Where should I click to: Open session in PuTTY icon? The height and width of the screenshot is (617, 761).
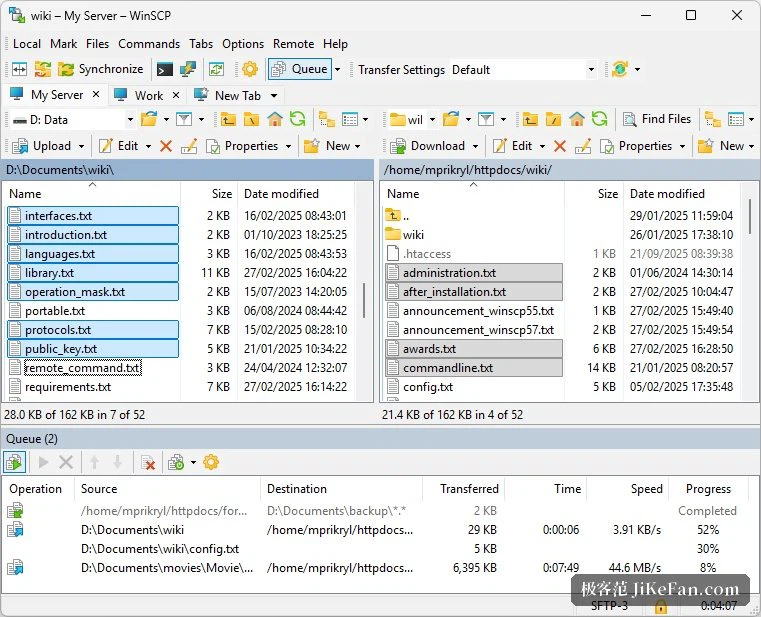187,69
